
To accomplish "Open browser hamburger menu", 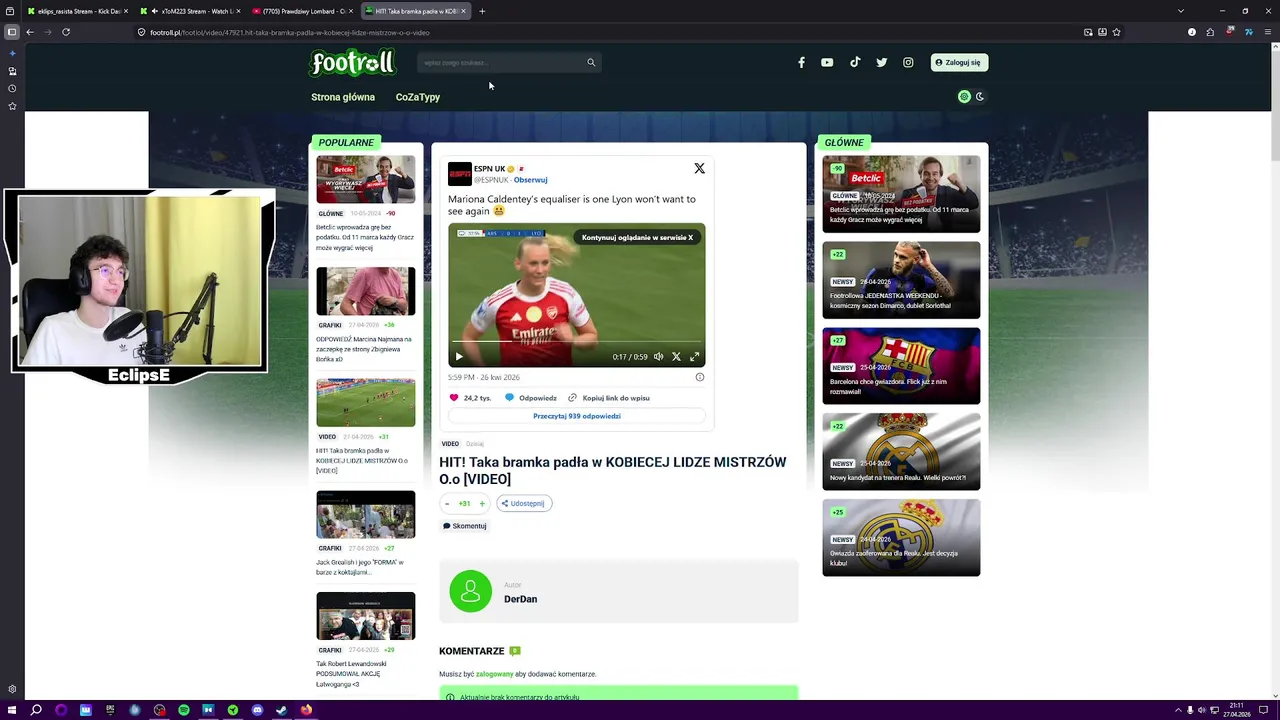I will click(1268, 32).
